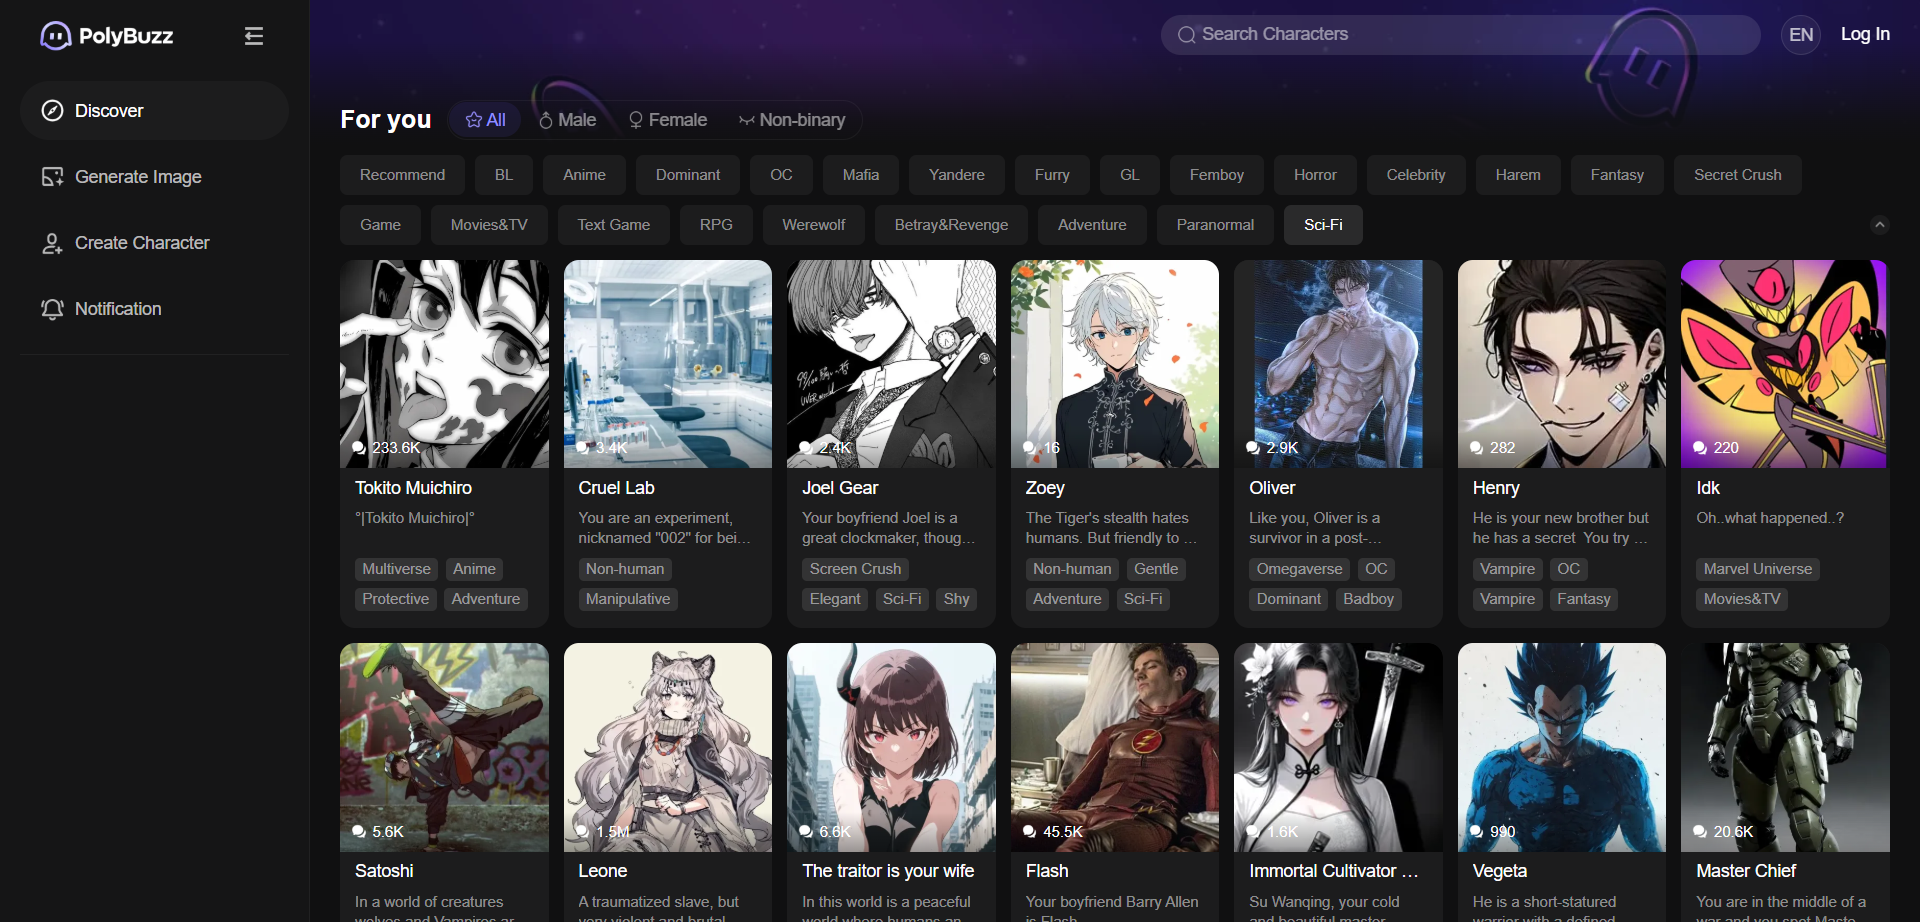Filter characters by Female
Viewport: 1920px width, 922px height.
click(667, 120)
